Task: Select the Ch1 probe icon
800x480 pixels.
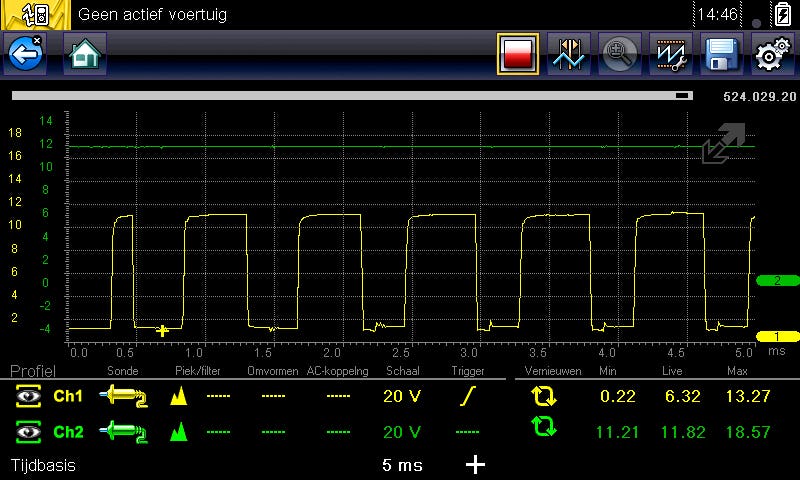Action: (123, 397)
